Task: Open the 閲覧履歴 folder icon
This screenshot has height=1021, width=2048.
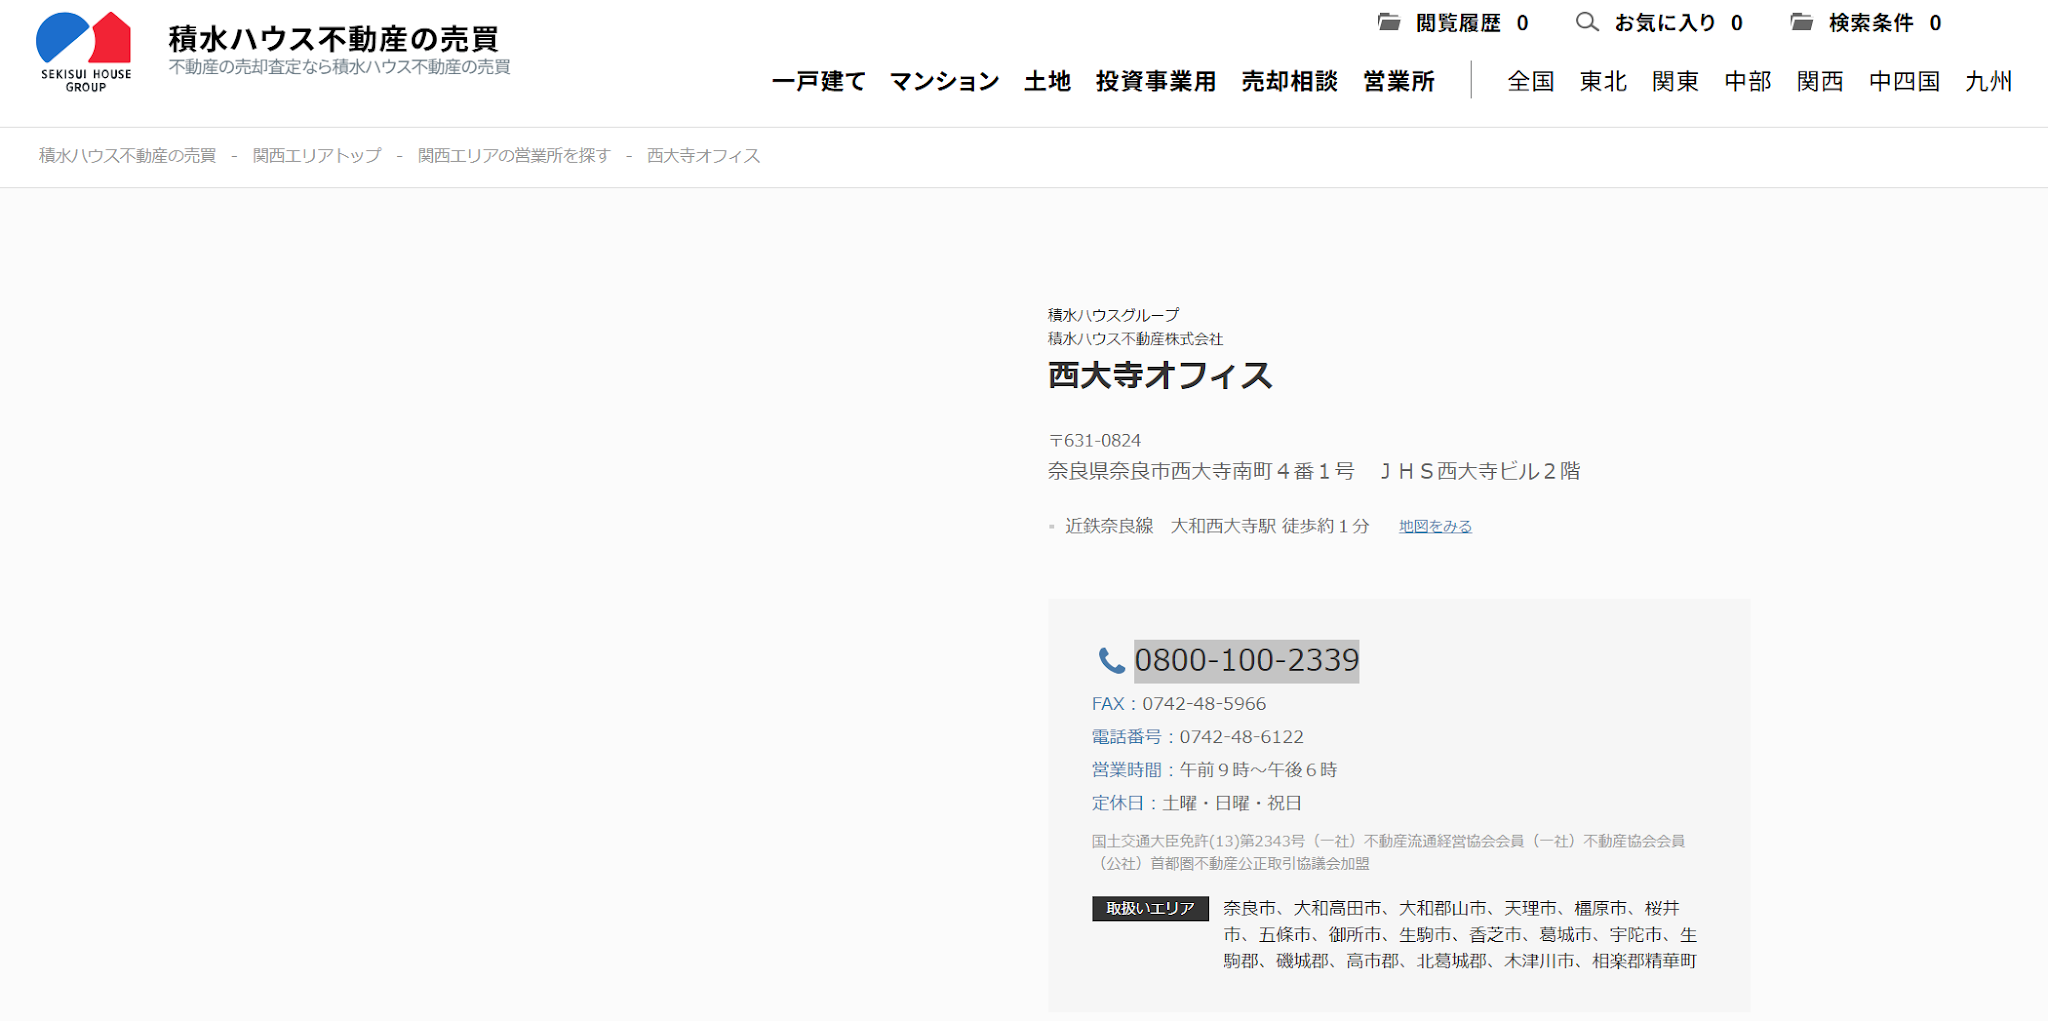Action: (1389, 22)
